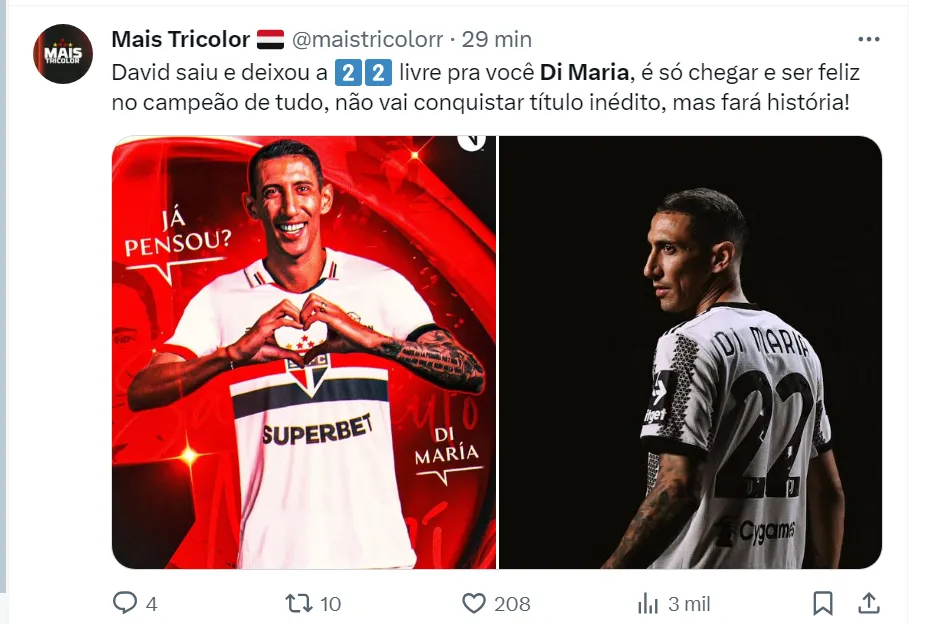
Task: Like the tweet with heart icon
Action: coord(474,603)
